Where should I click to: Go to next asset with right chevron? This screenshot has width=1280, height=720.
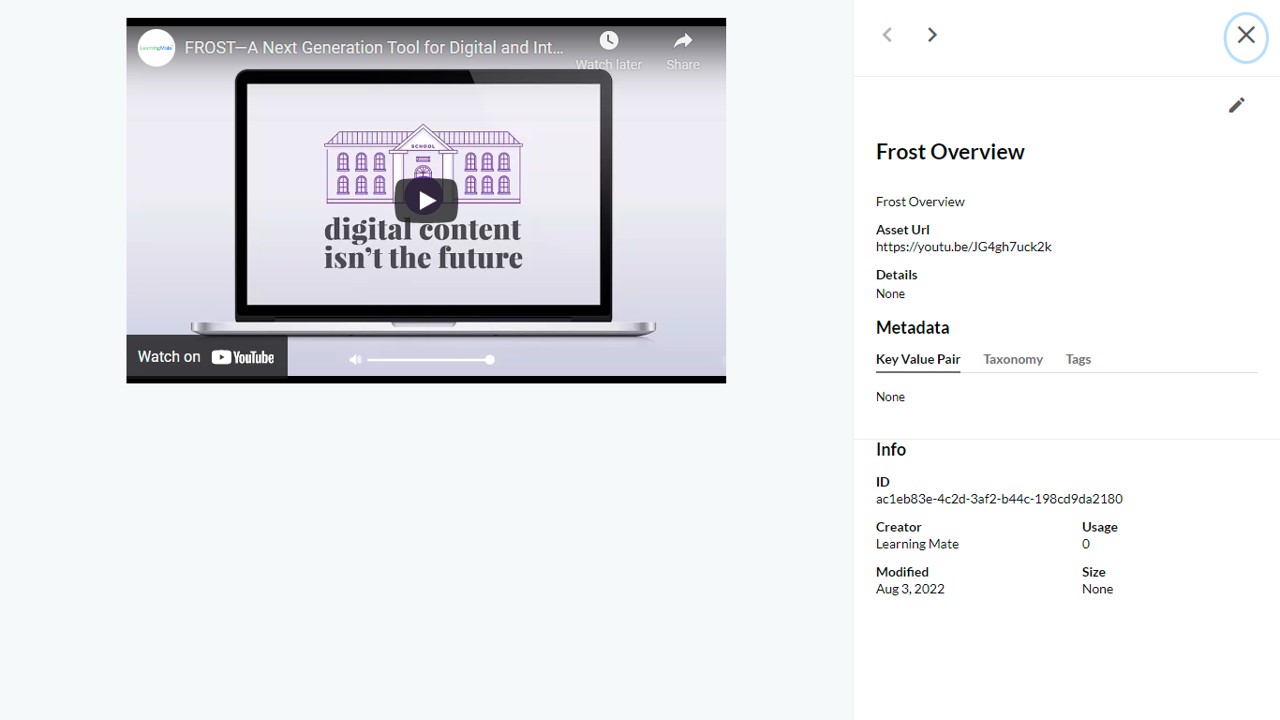click(932, 35)
